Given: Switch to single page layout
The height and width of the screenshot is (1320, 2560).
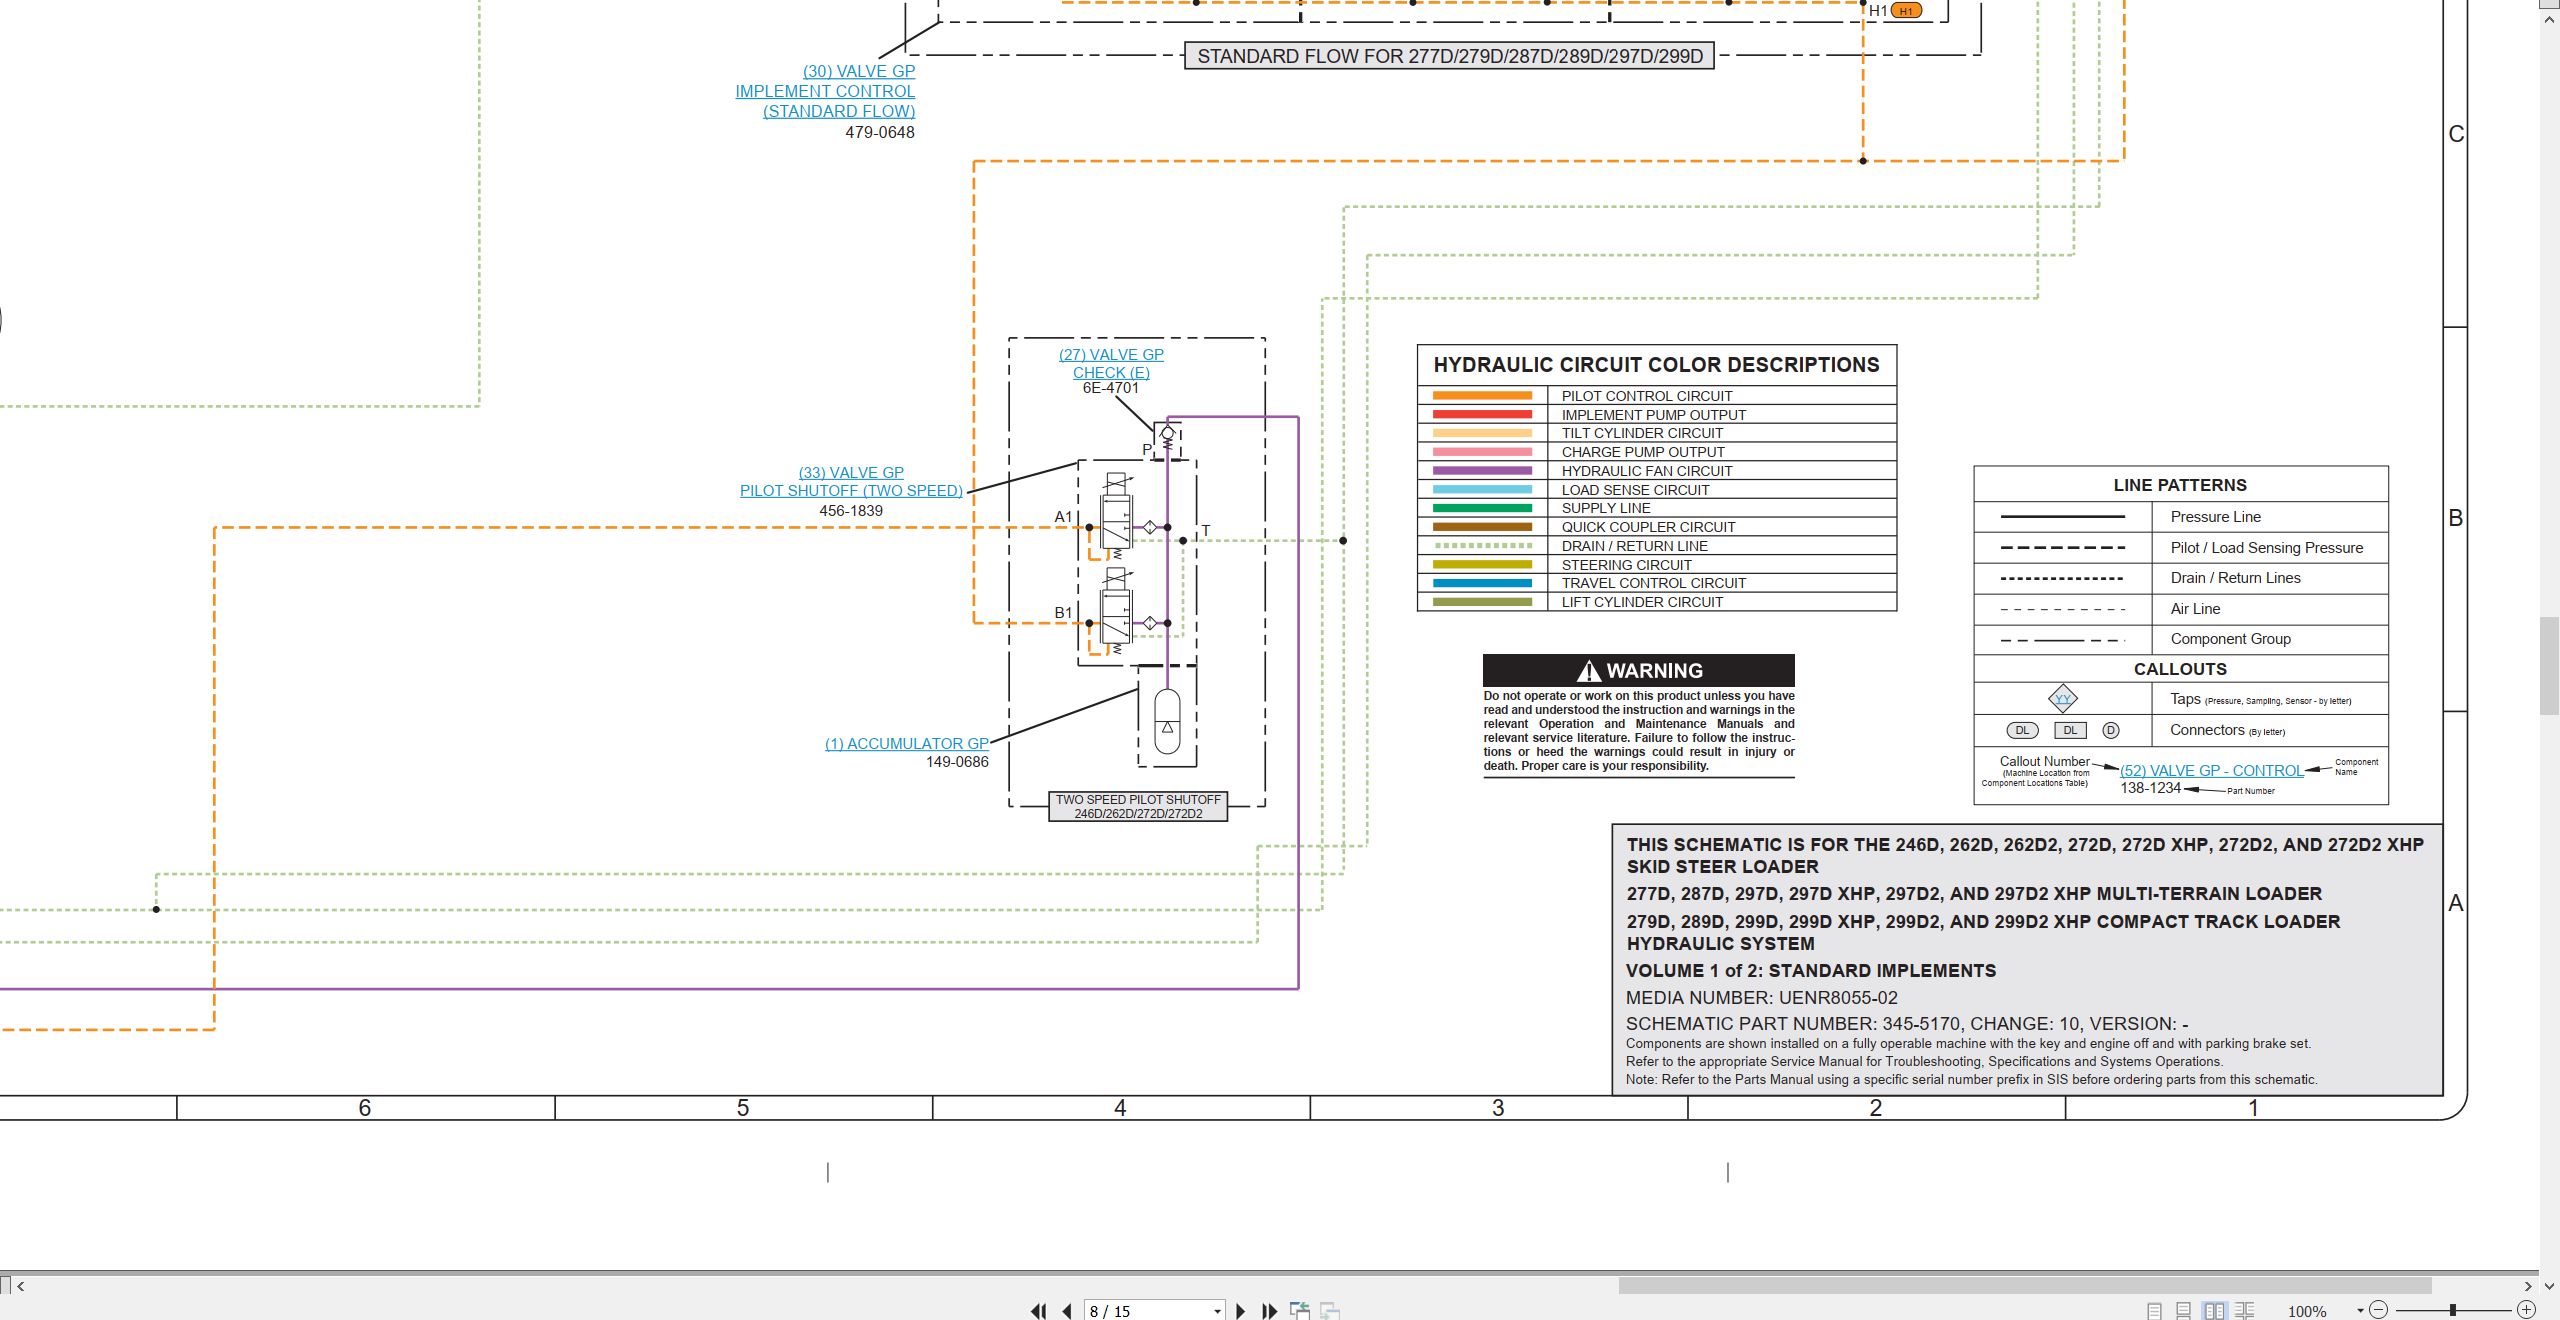Looking at the screenshot, I should (2155, 1310).
